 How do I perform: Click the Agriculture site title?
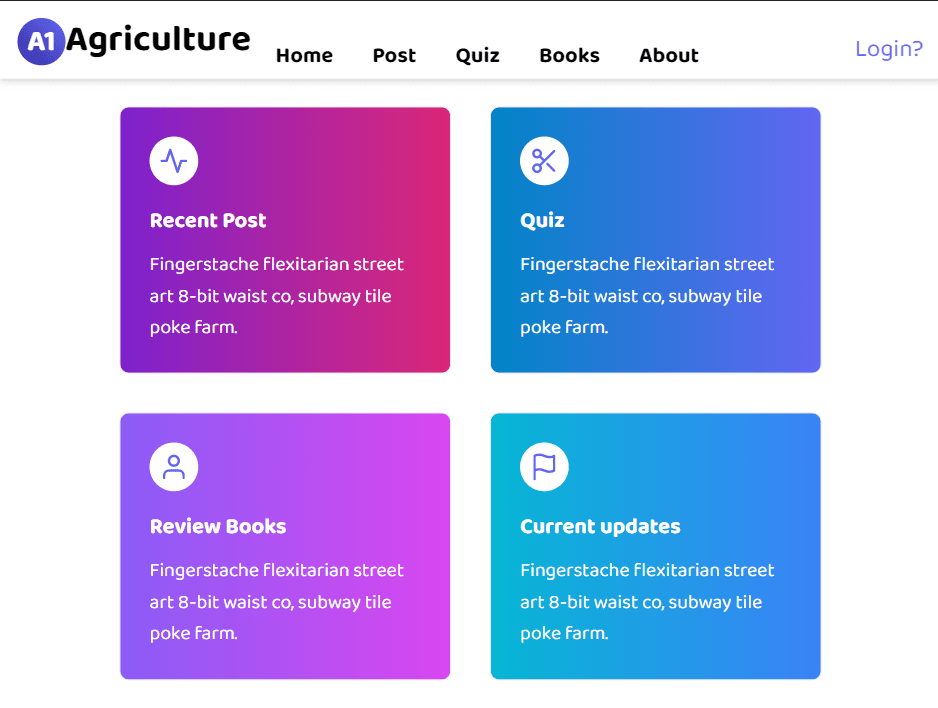pyautogui.click(x=158, y=39)
